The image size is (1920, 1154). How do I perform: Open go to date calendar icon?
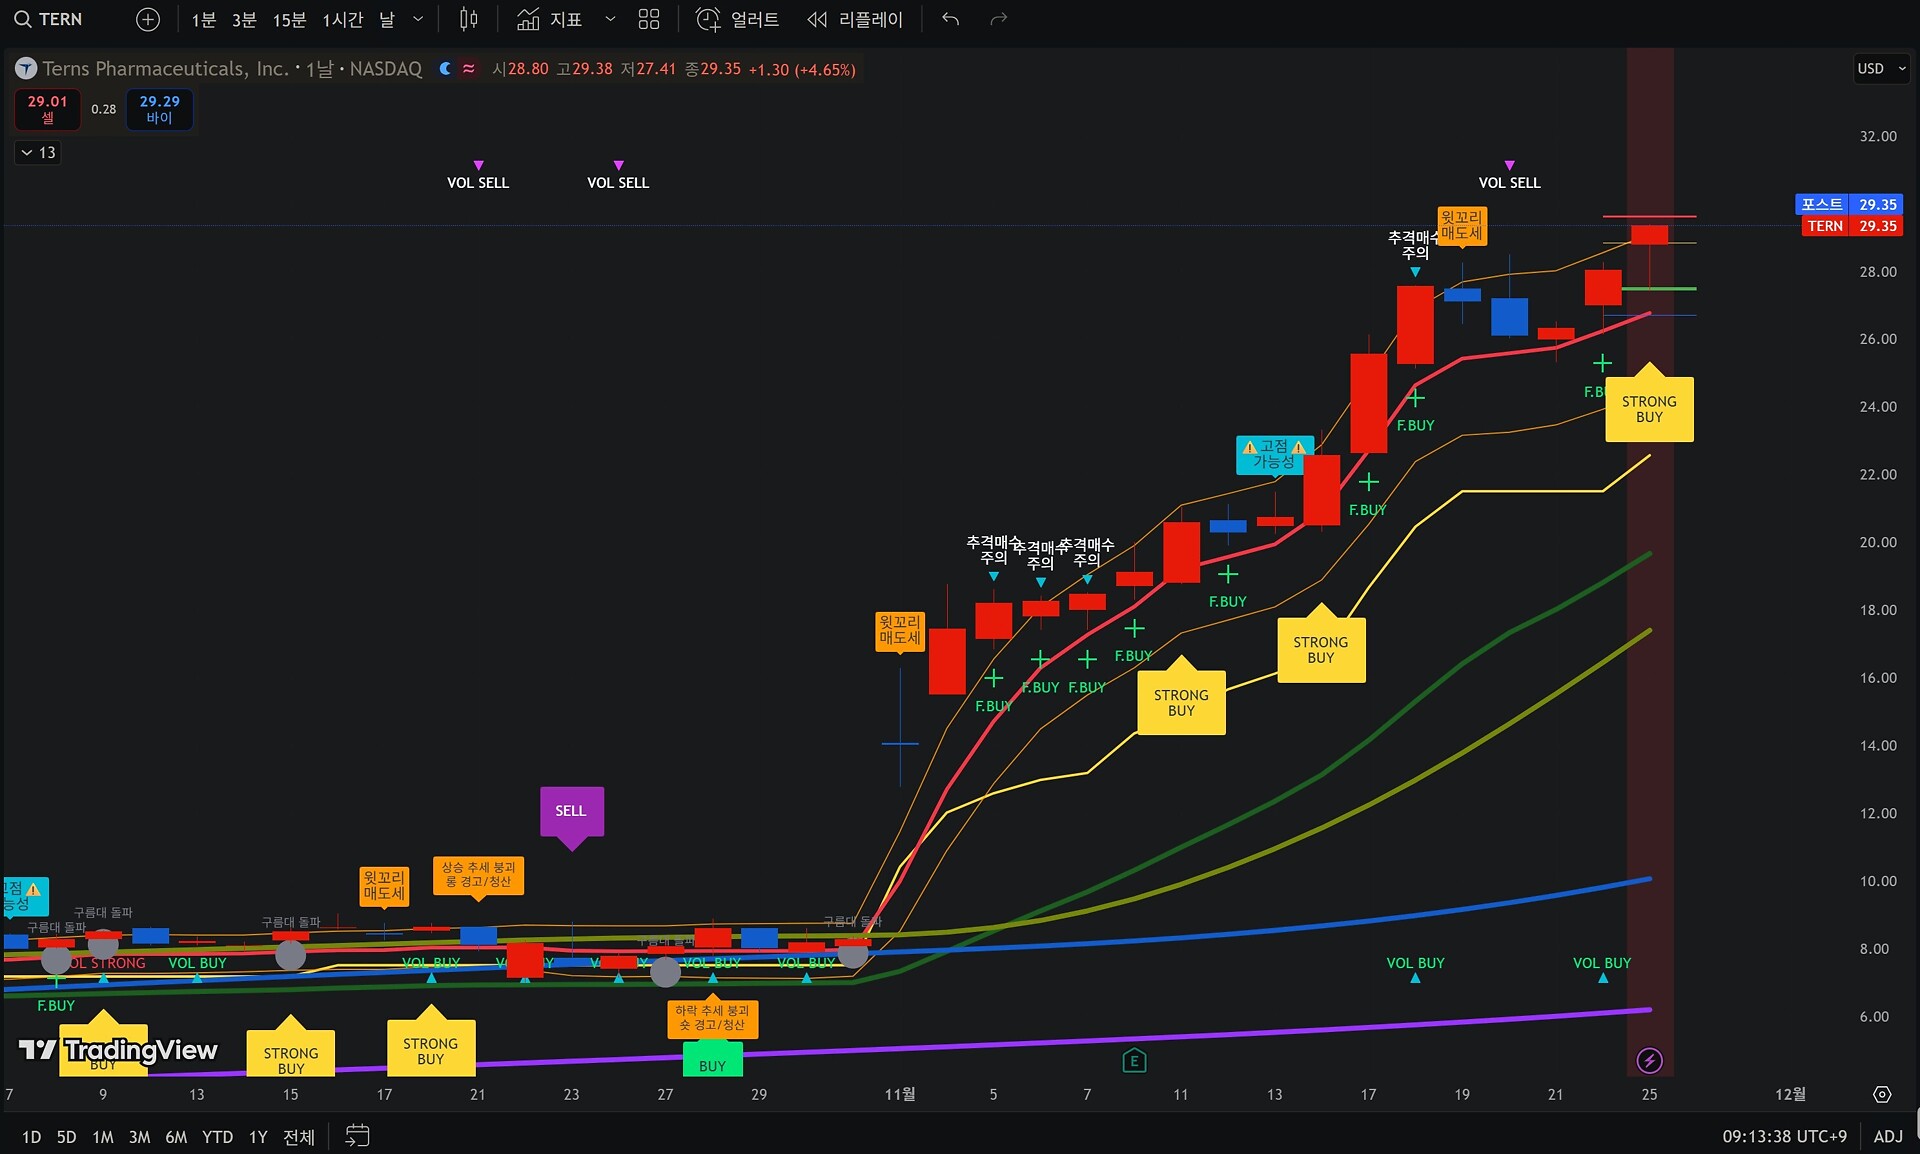pyautogui.click(x=357, y=1136)
